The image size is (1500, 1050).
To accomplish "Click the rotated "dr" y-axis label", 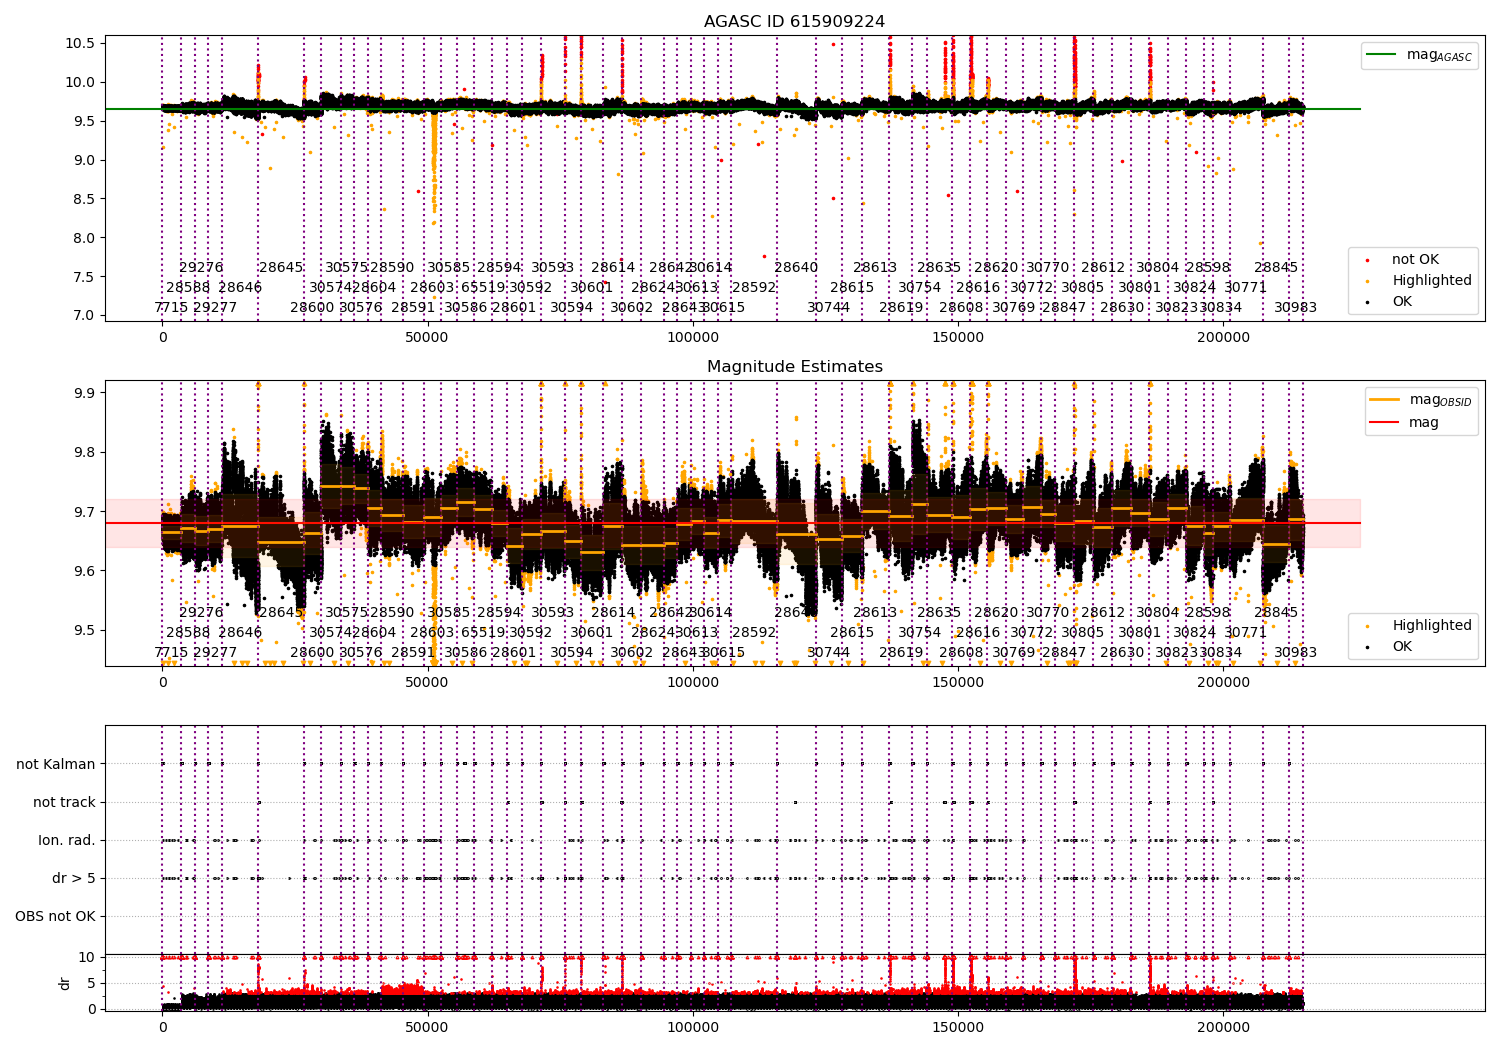I will tap(65, 983).
